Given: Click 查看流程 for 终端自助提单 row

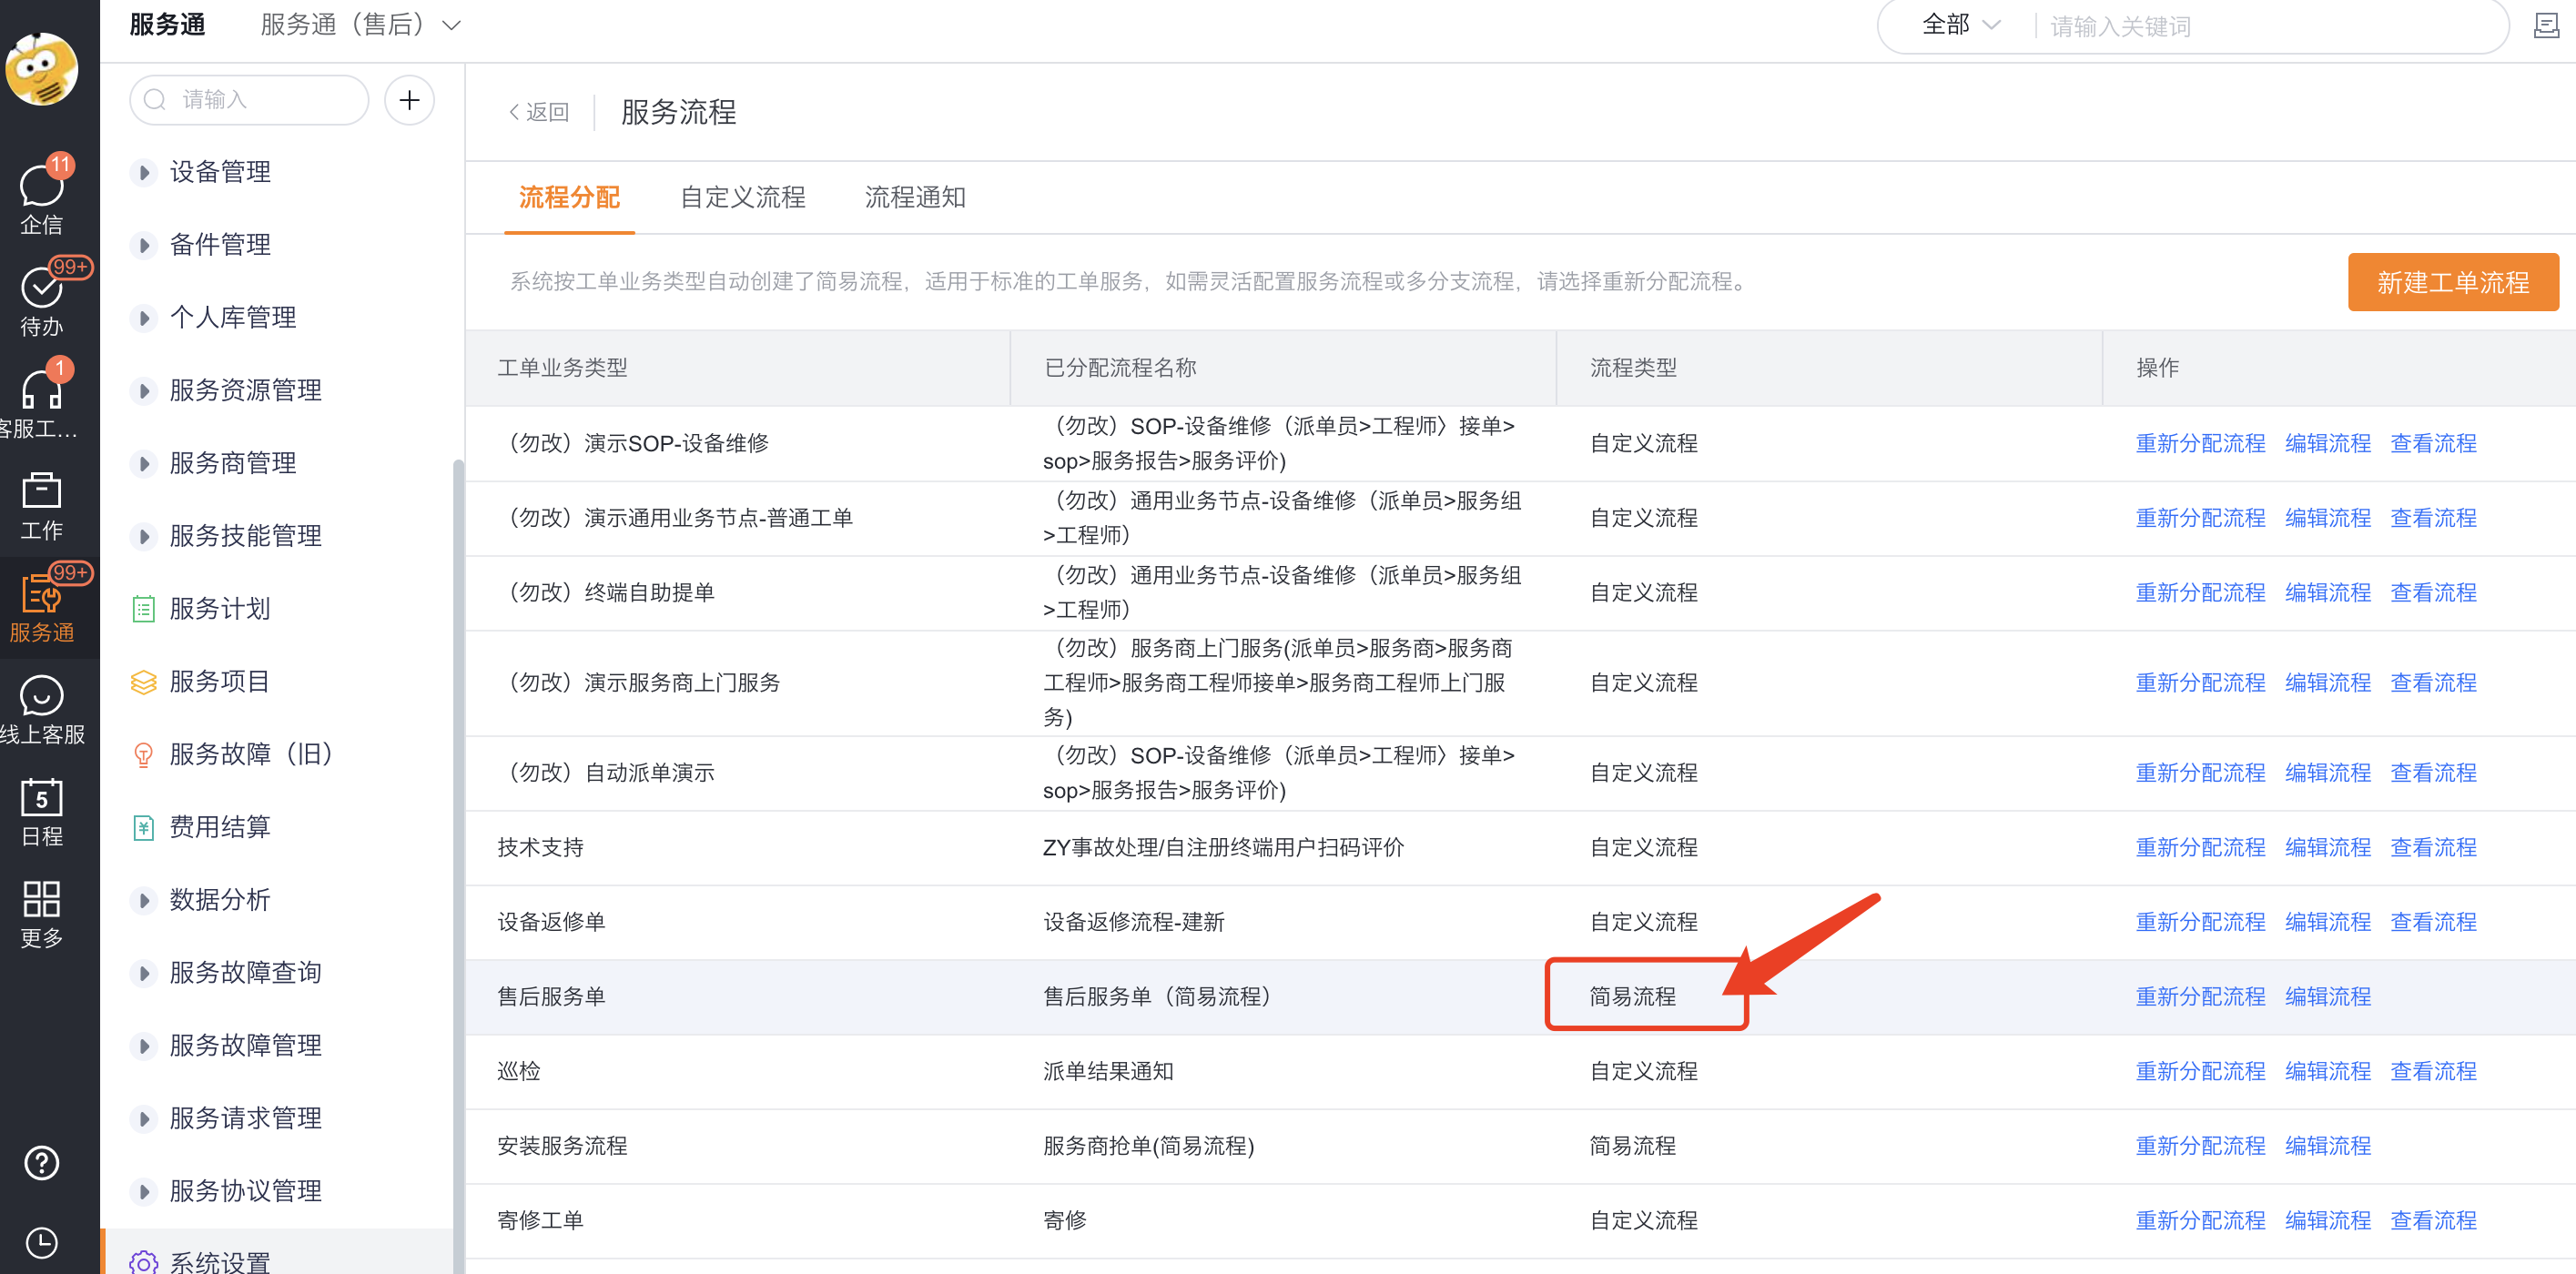Looking at the screenshot, I should coord(2433,593).
